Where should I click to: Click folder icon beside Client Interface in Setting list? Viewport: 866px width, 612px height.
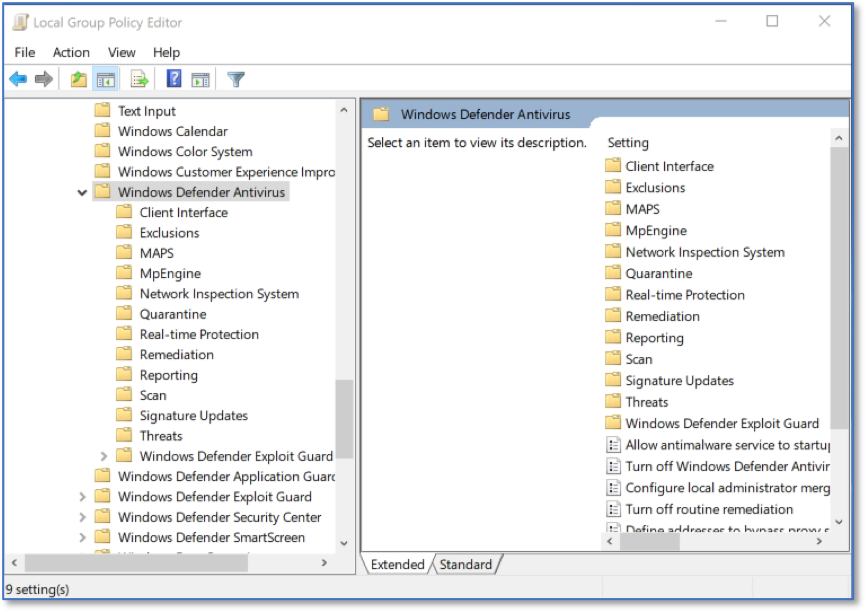pos(613,166)
